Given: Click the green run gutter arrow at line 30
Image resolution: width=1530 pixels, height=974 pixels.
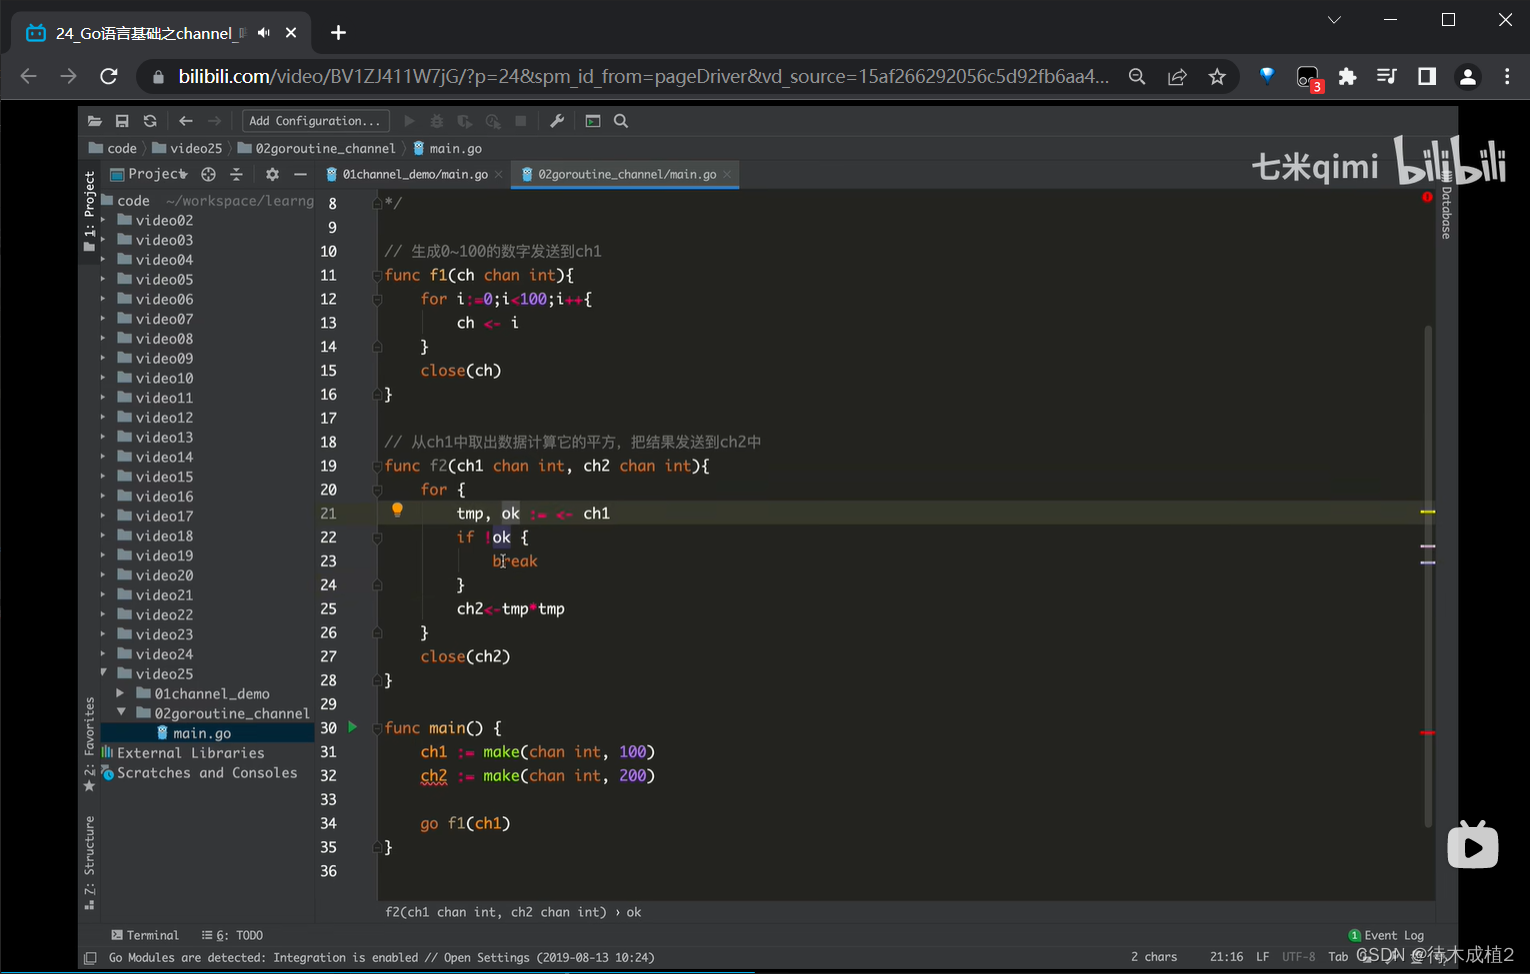Looking at the screenshot, I should pyautogui.click(x=352, y=727).
